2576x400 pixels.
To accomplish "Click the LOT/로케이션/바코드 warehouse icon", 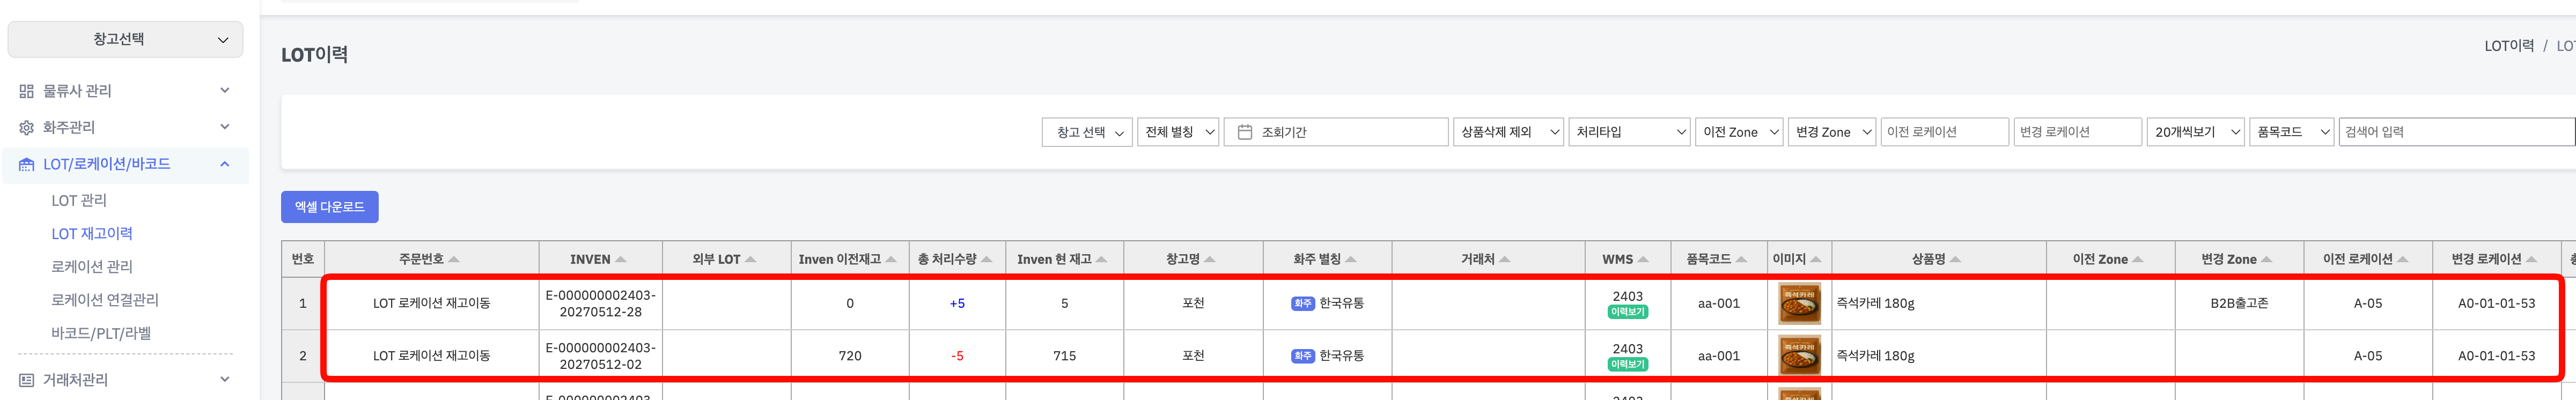I will pyautogui.click(x=26, y=164).
